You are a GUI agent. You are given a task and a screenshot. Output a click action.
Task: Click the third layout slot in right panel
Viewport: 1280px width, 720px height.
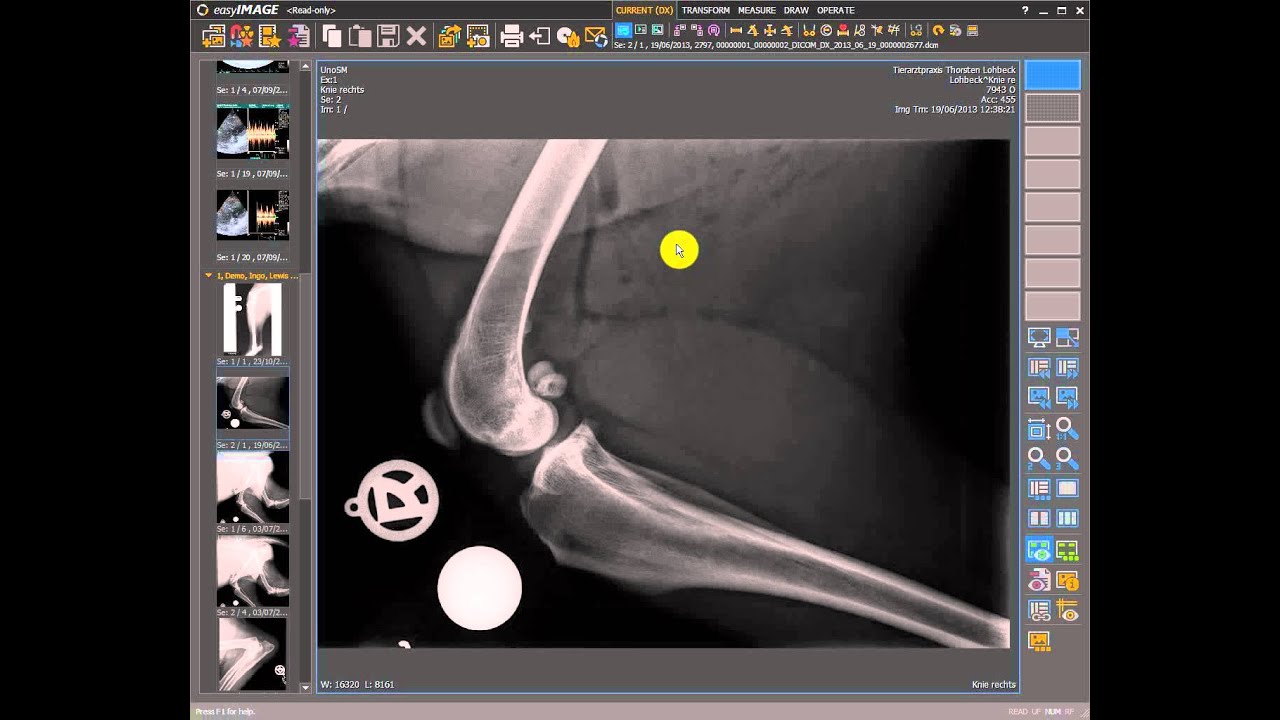coord(1053,141)
